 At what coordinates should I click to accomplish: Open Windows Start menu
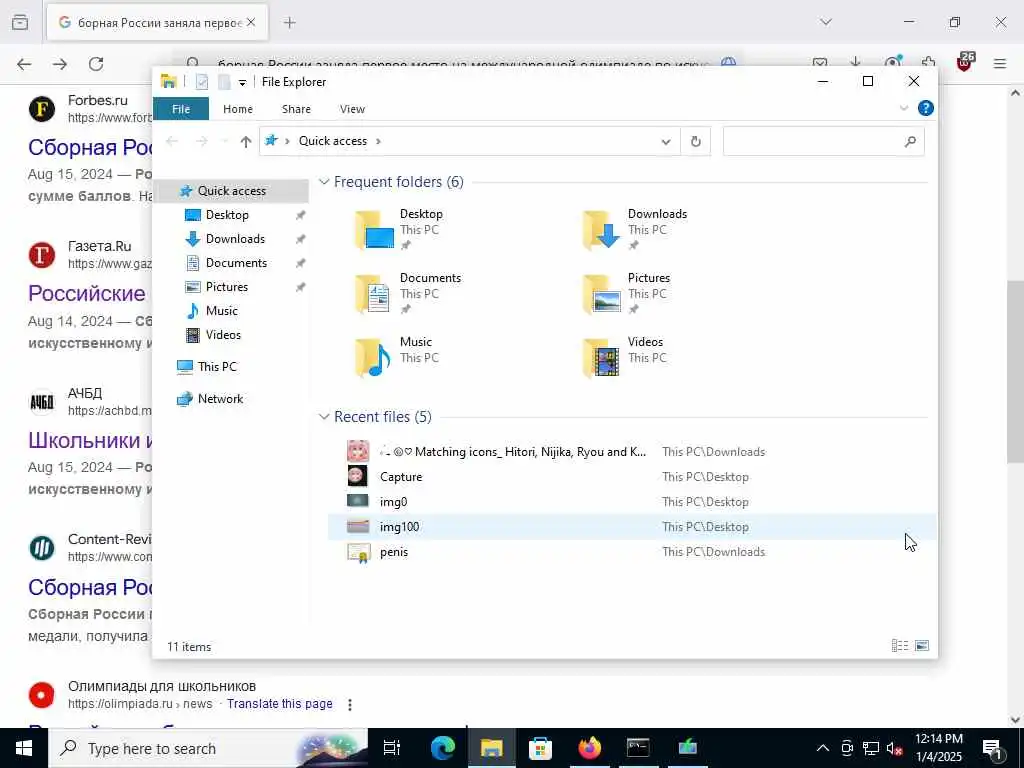click(x=24, y=748)
